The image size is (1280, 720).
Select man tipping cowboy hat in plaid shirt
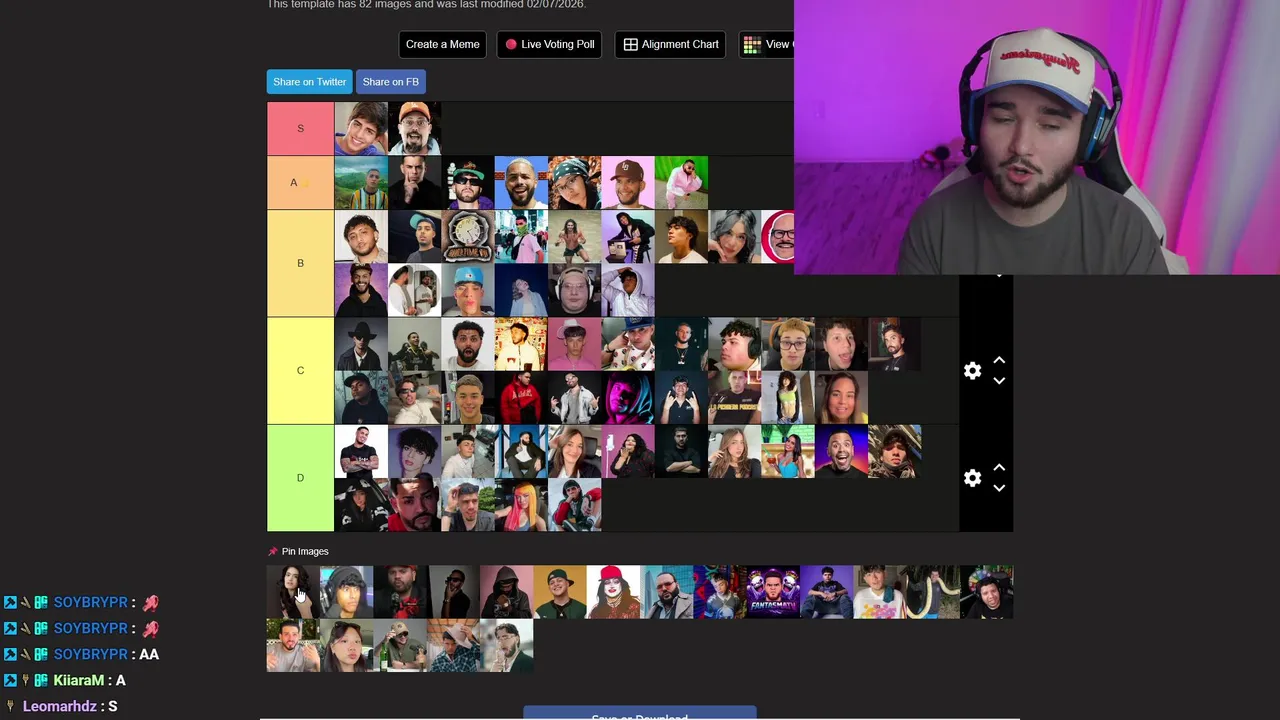pos(453,646)
